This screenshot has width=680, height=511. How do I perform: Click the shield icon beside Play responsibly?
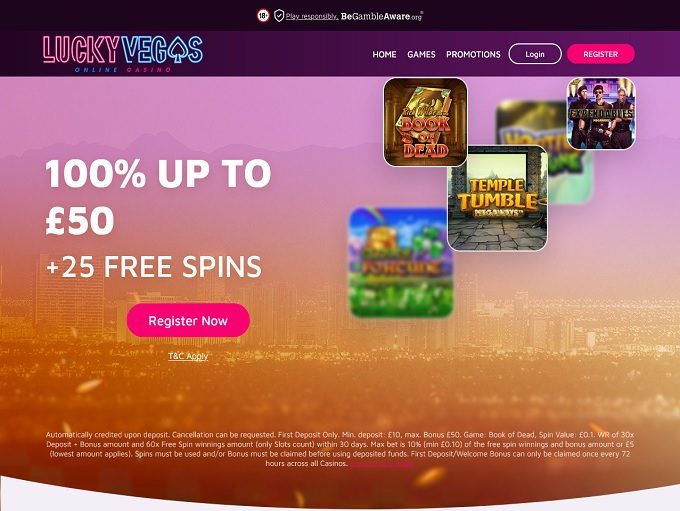pyautogui.click(x=279, y=16)
